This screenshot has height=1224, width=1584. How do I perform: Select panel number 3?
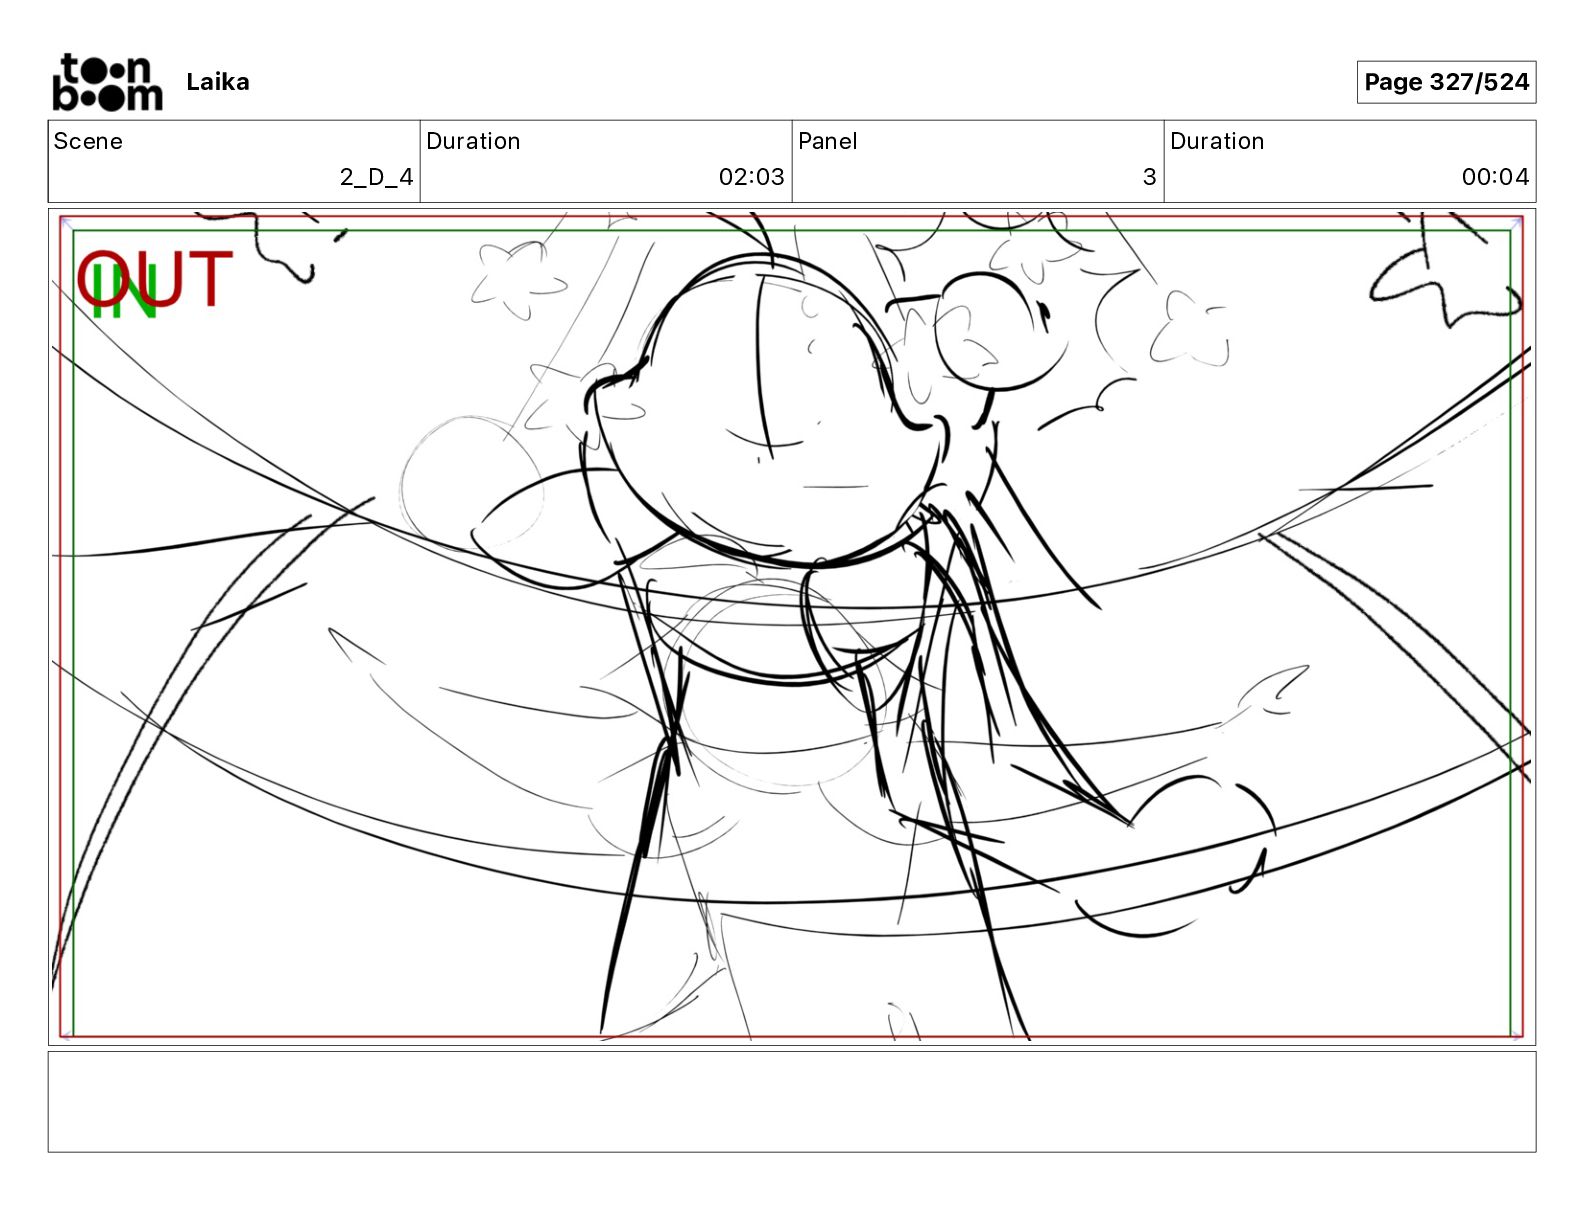pyautogui.click(x=1149, y=177)
